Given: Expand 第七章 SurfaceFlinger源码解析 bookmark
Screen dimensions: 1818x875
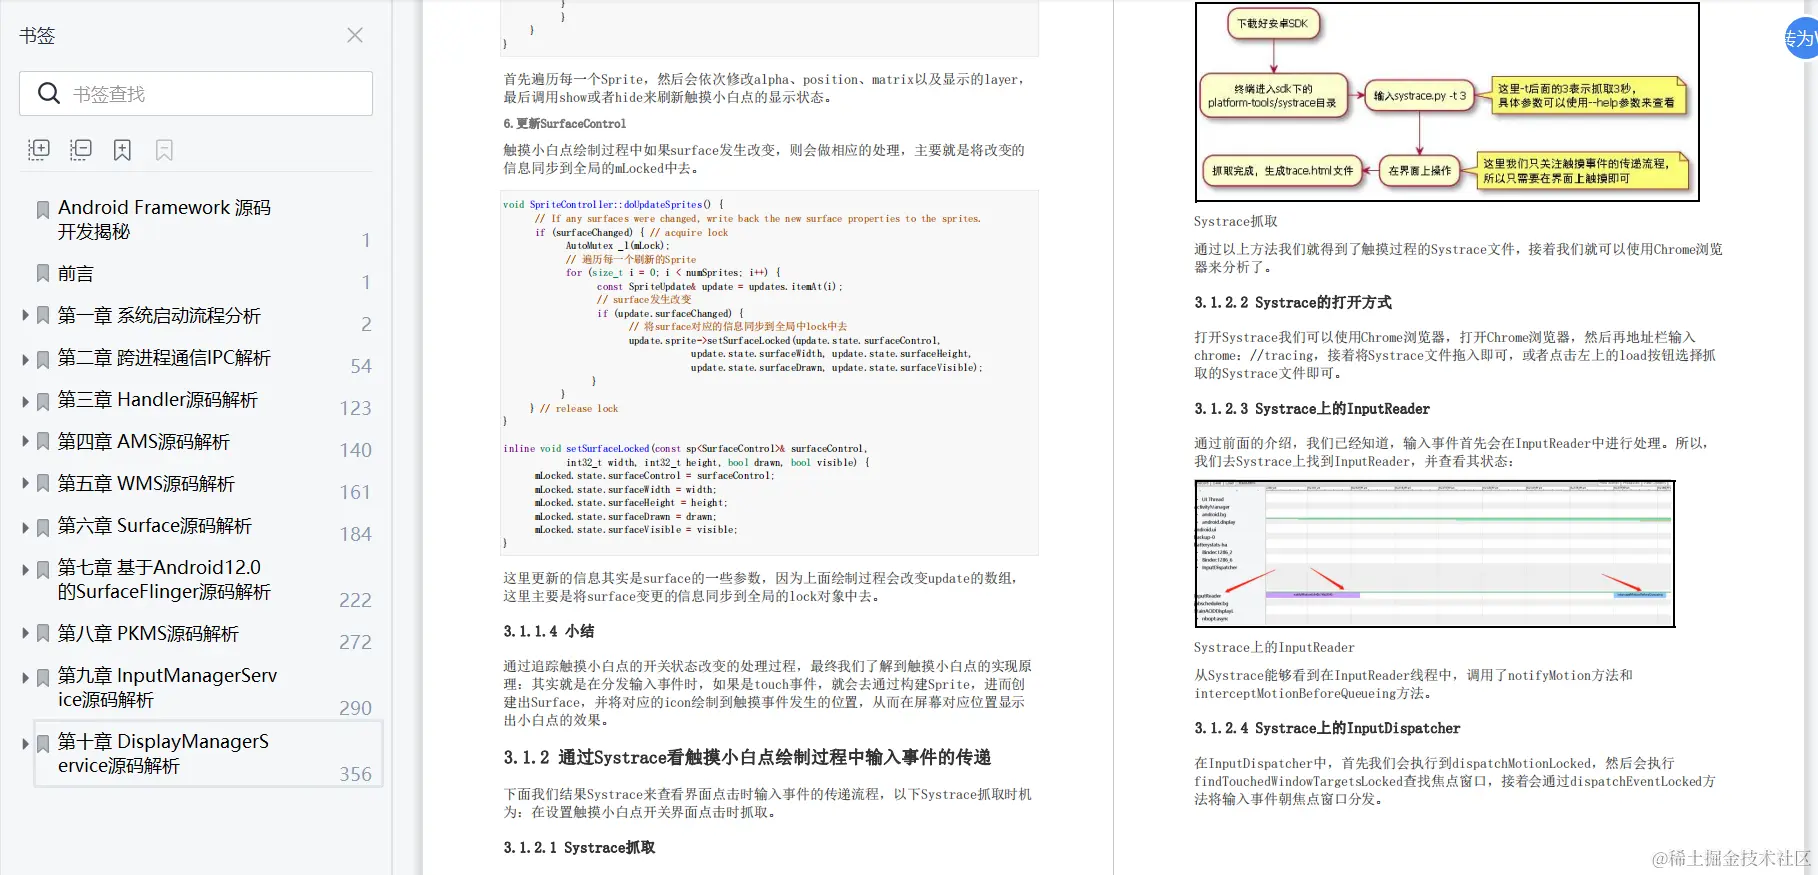Looking at the screenshot, I should [x=26, y=569].
